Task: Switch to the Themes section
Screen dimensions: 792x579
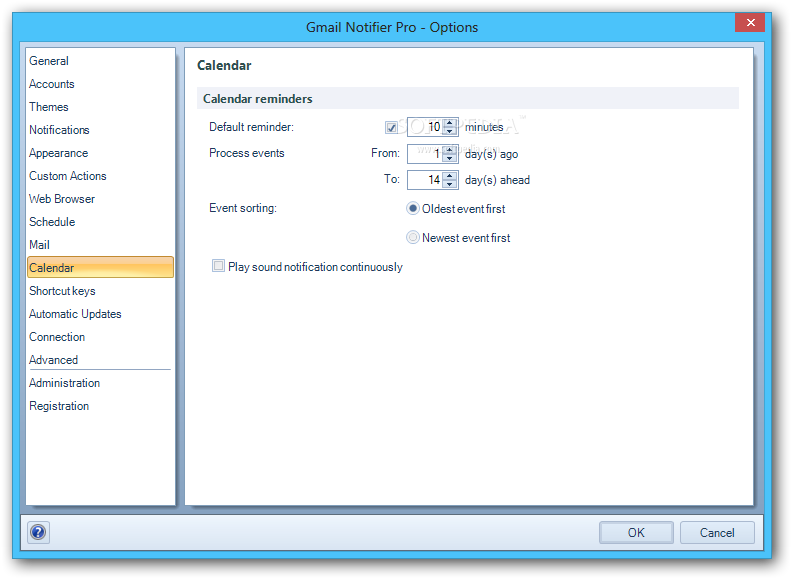Action: pos(48,107)
